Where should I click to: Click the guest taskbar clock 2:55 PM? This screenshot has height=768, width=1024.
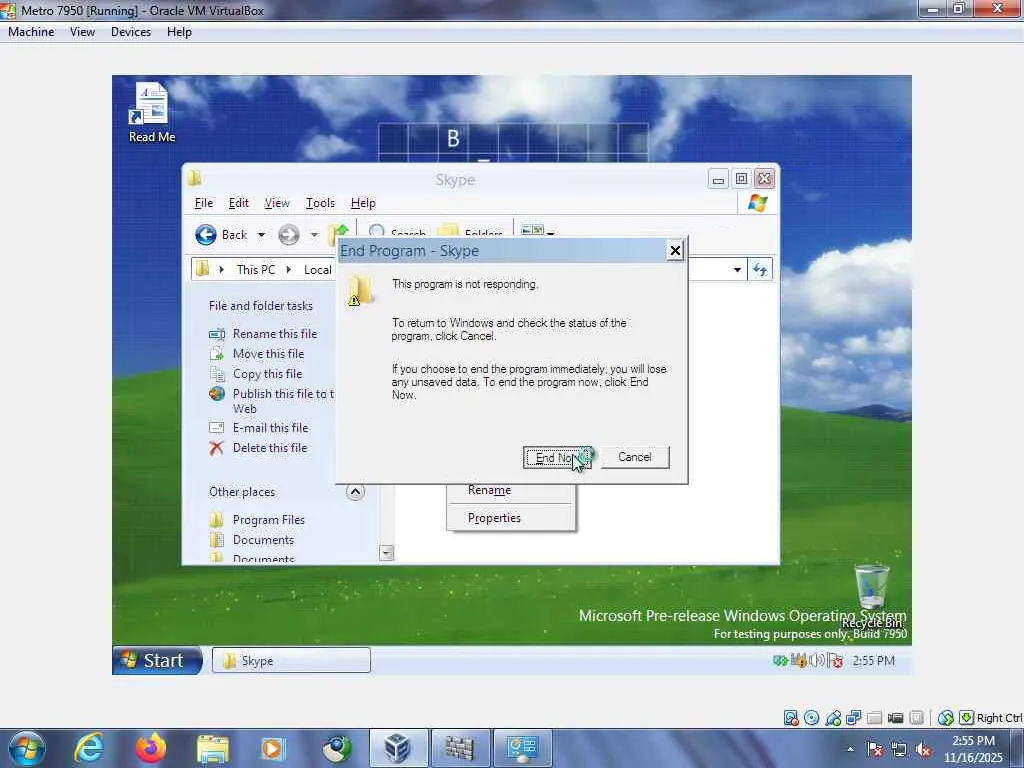tap(873, 661)
